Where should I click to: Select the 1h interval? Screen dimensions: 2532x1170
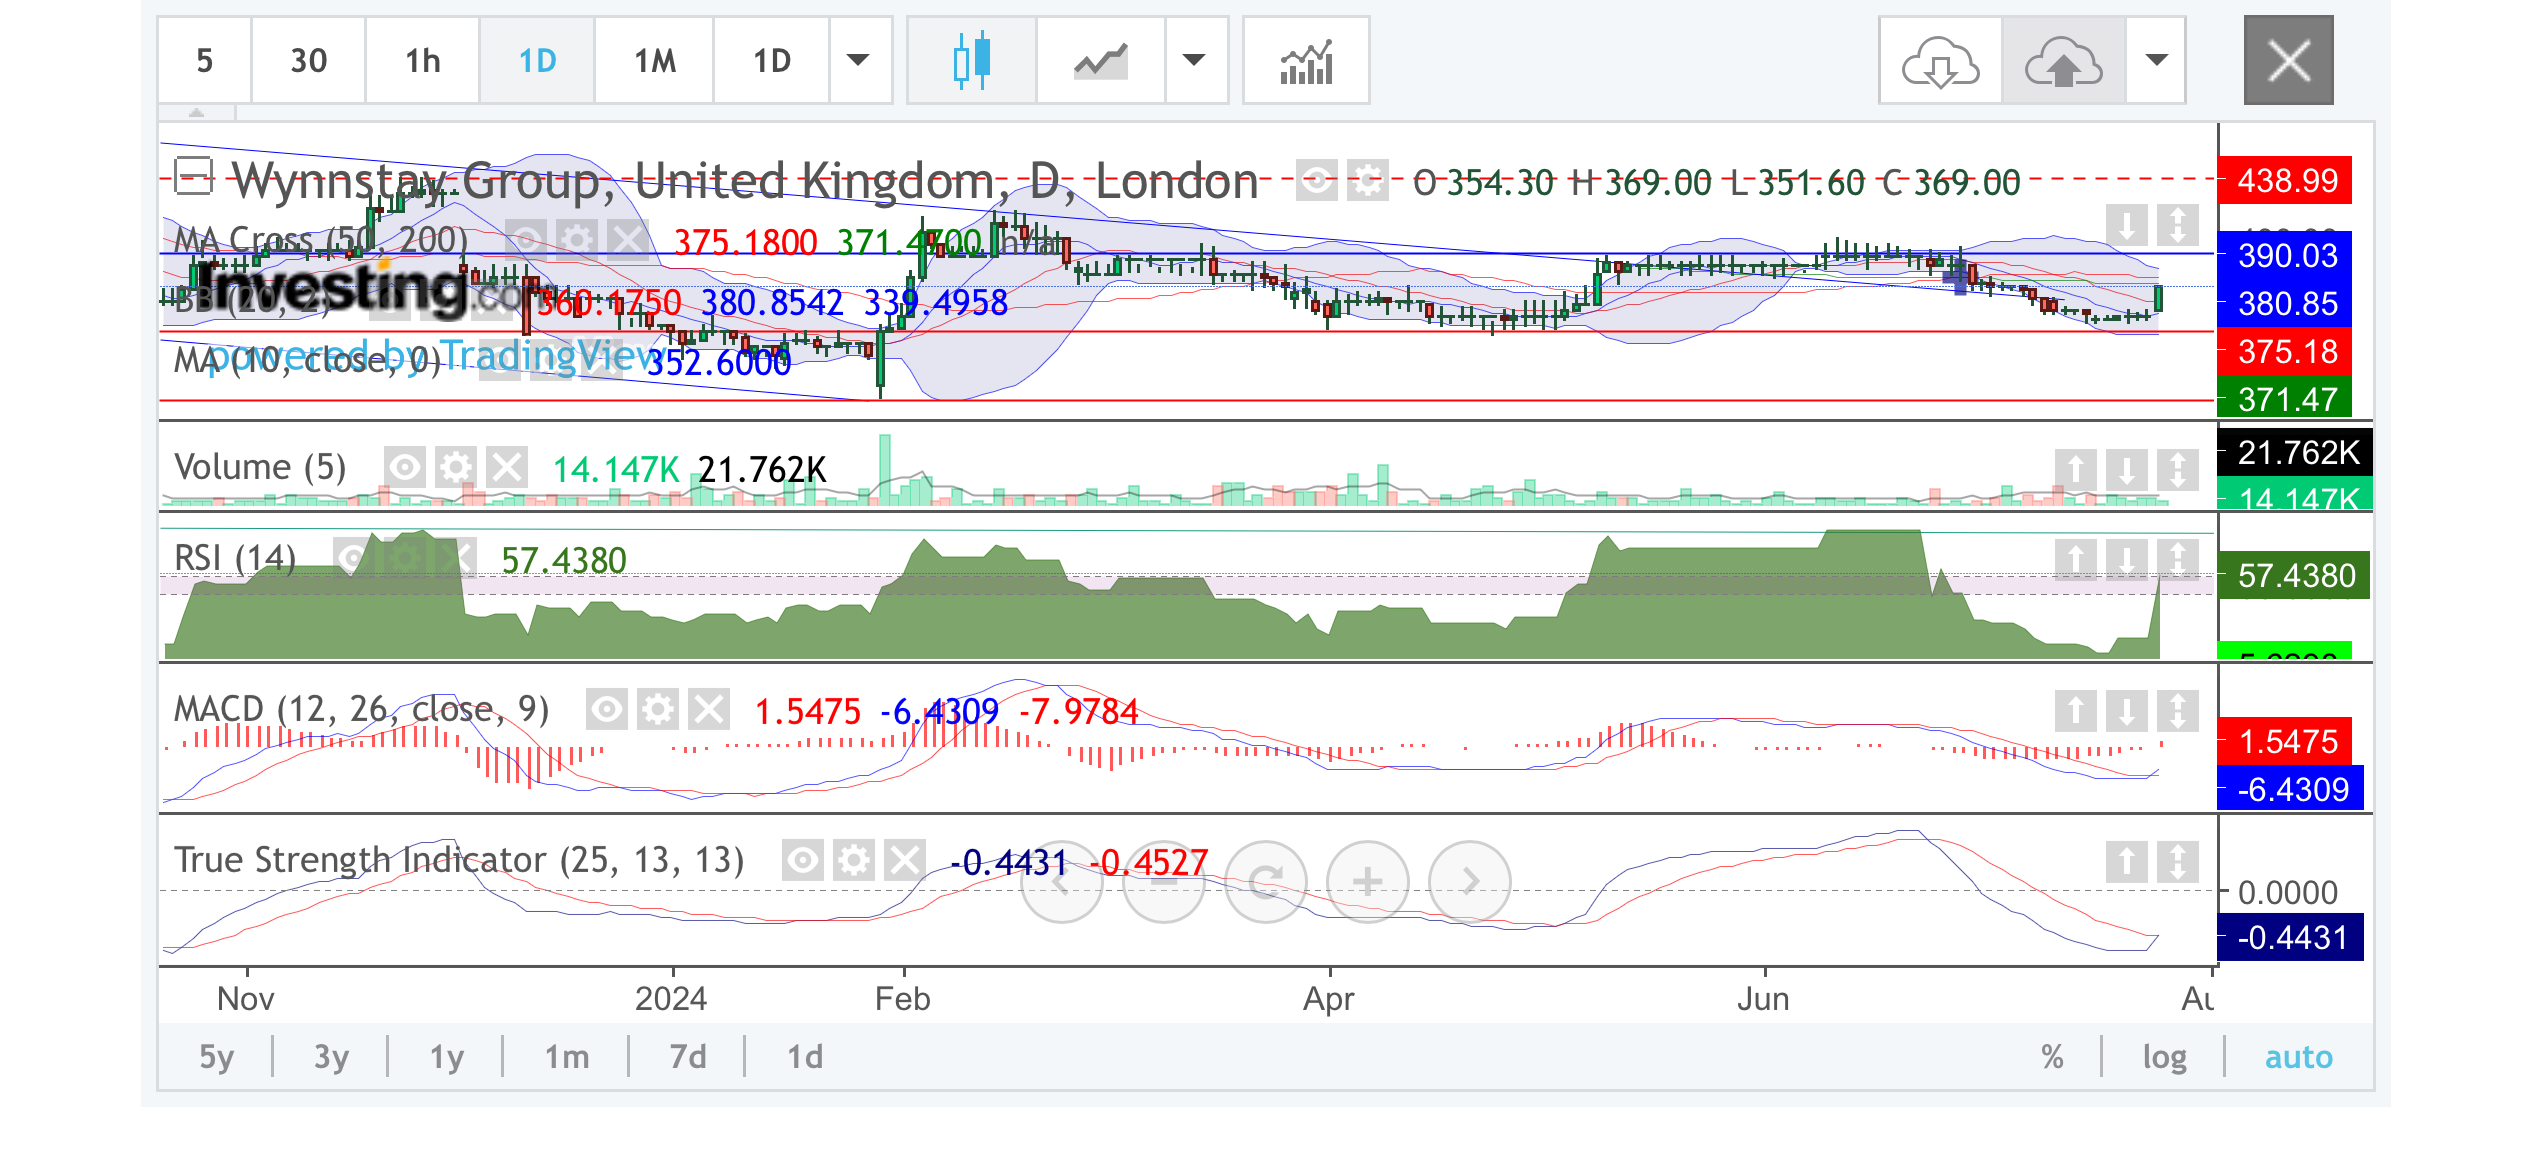coord(423,61)
